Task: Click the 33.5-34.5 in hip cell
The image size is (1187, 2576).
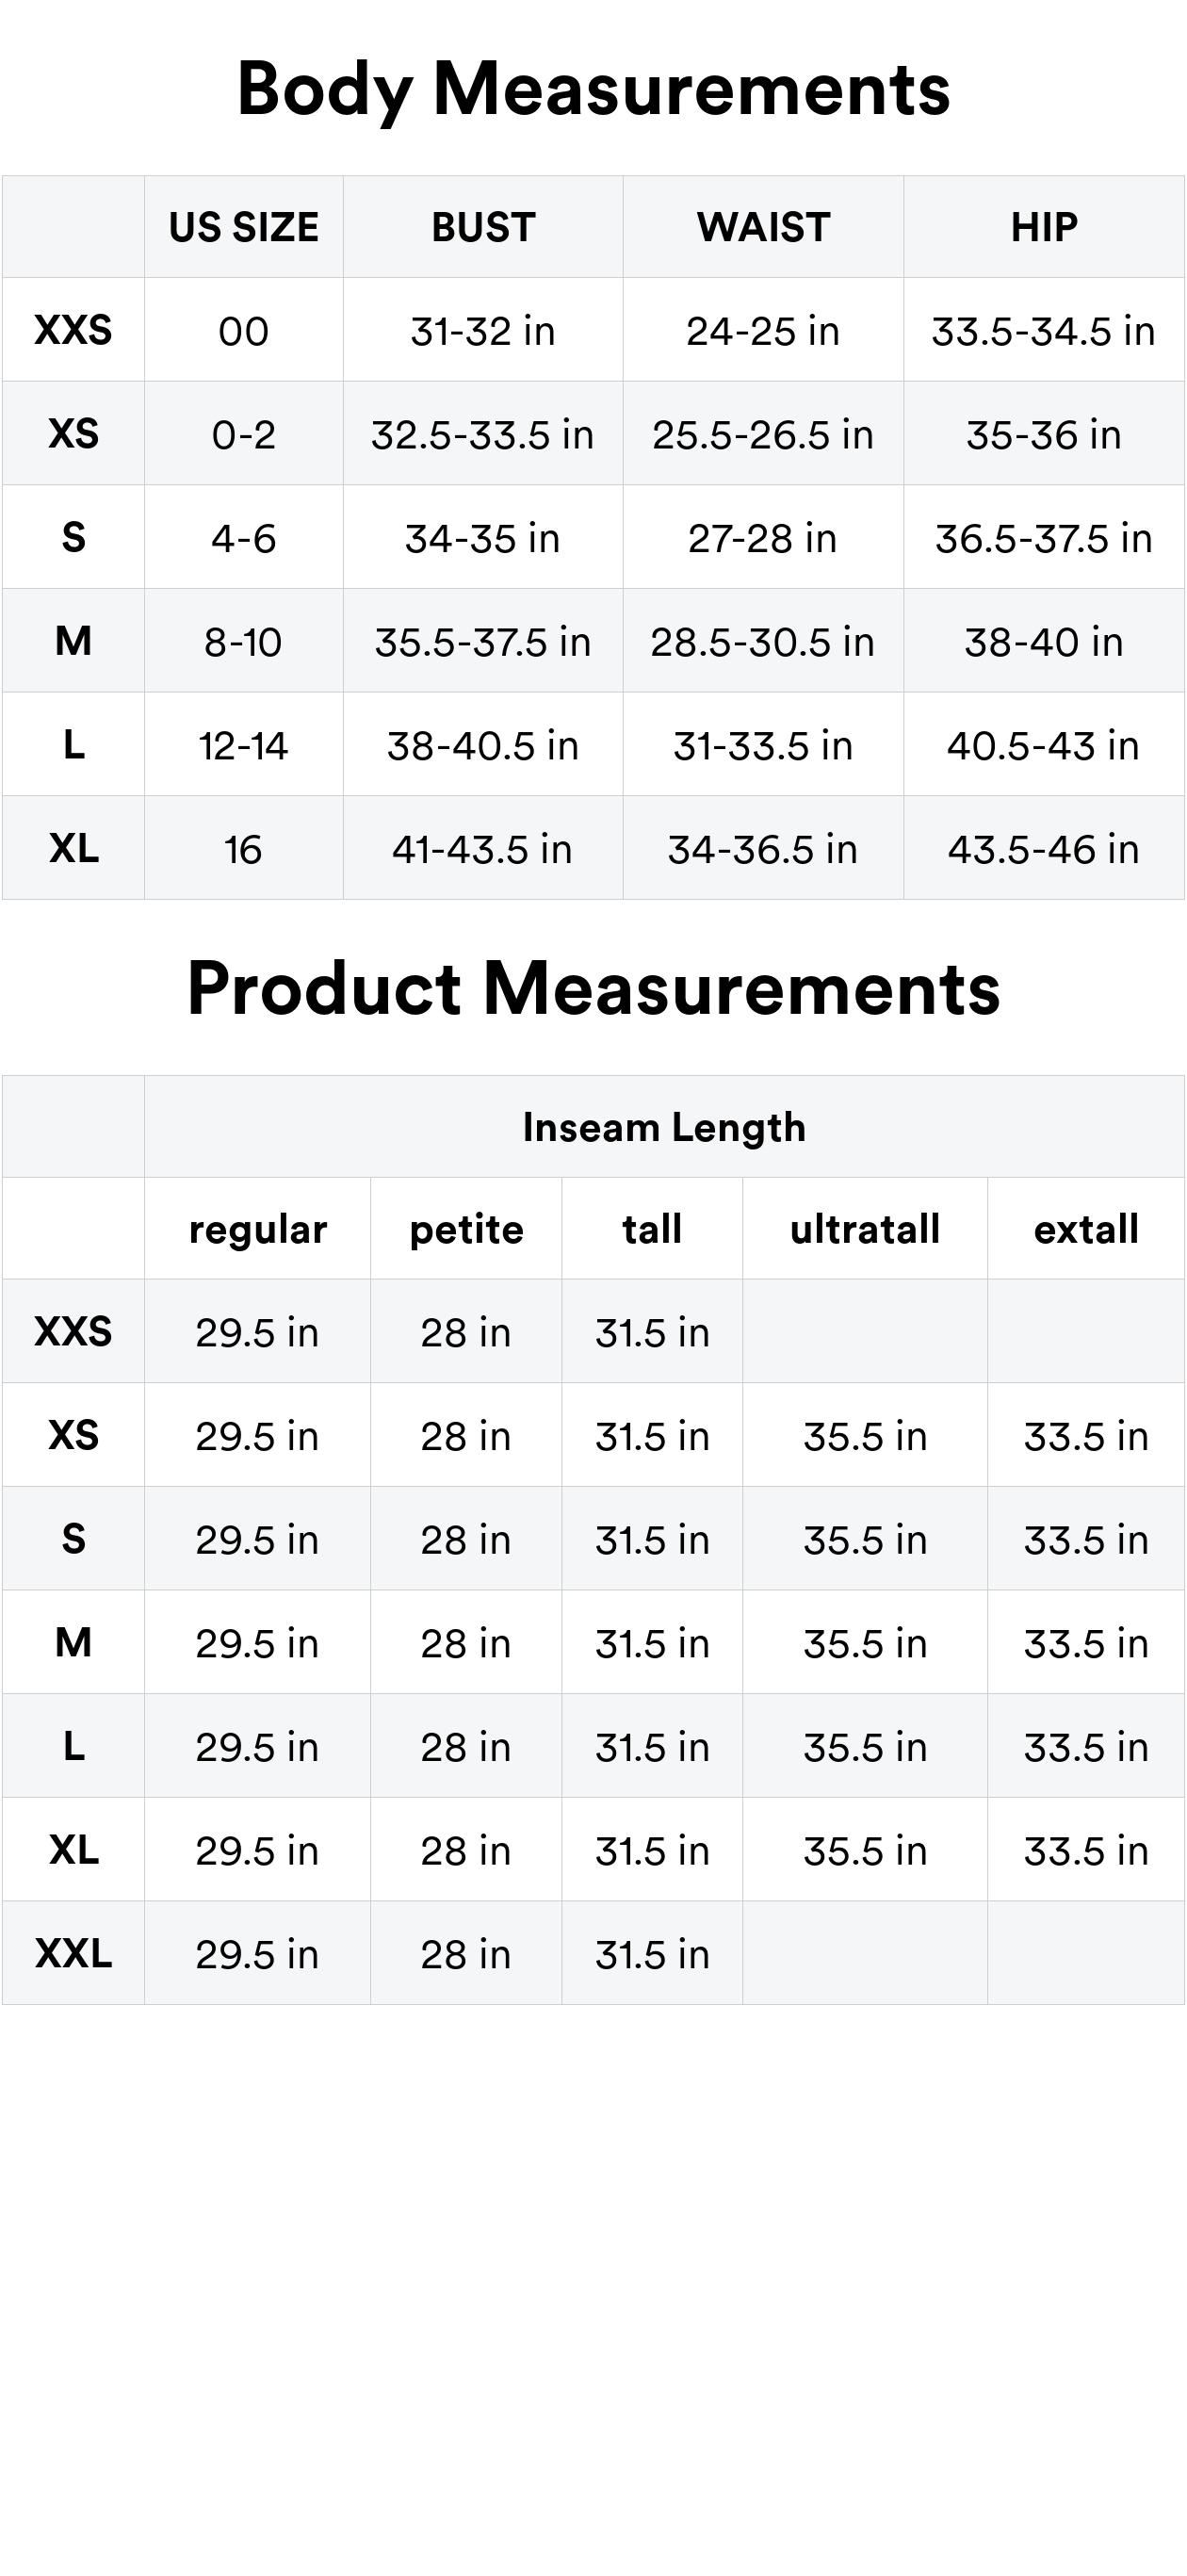Action: [x=1044, y=331]
